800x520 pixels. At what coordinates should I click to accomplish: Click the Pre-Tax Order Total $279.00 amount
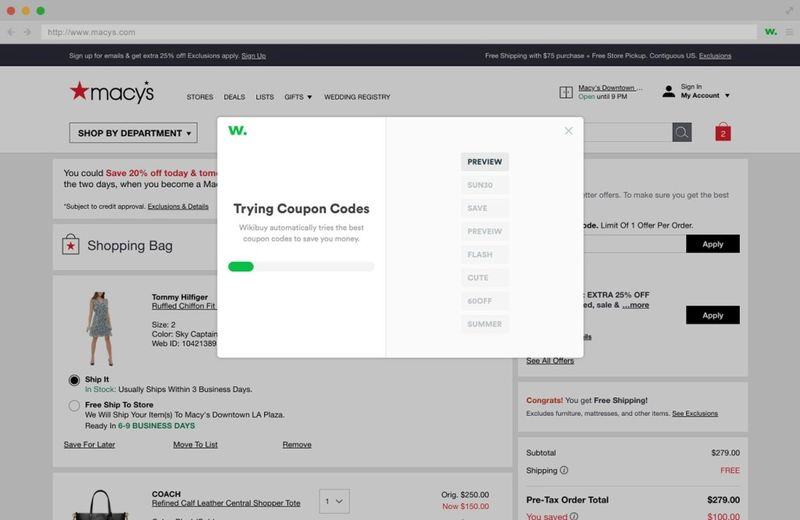point(723,500)
